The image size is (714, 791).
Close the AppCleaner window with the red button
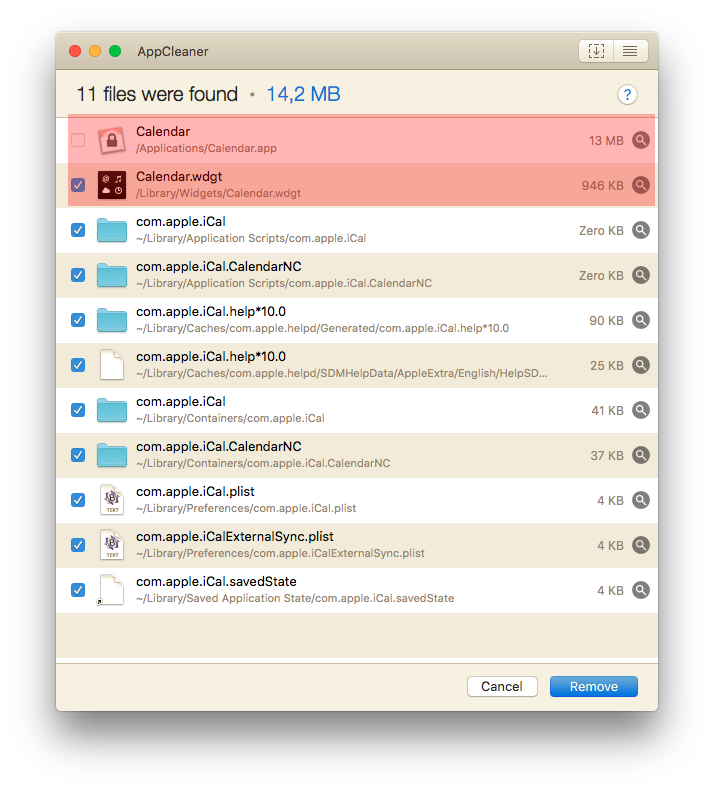click(x=75, y=51)
